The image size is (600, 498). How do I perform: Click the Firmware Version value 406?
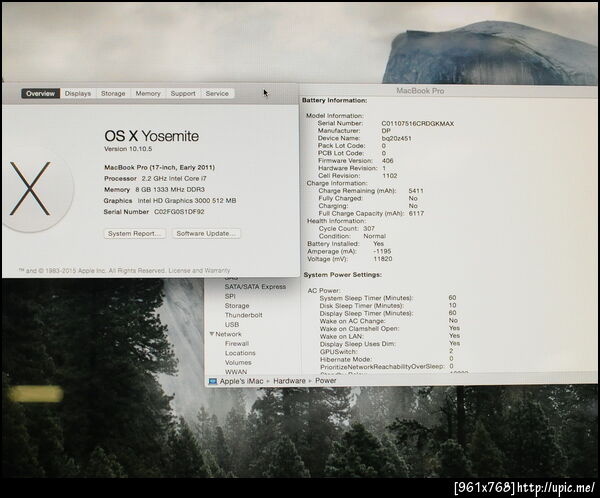tap(387, 161)
